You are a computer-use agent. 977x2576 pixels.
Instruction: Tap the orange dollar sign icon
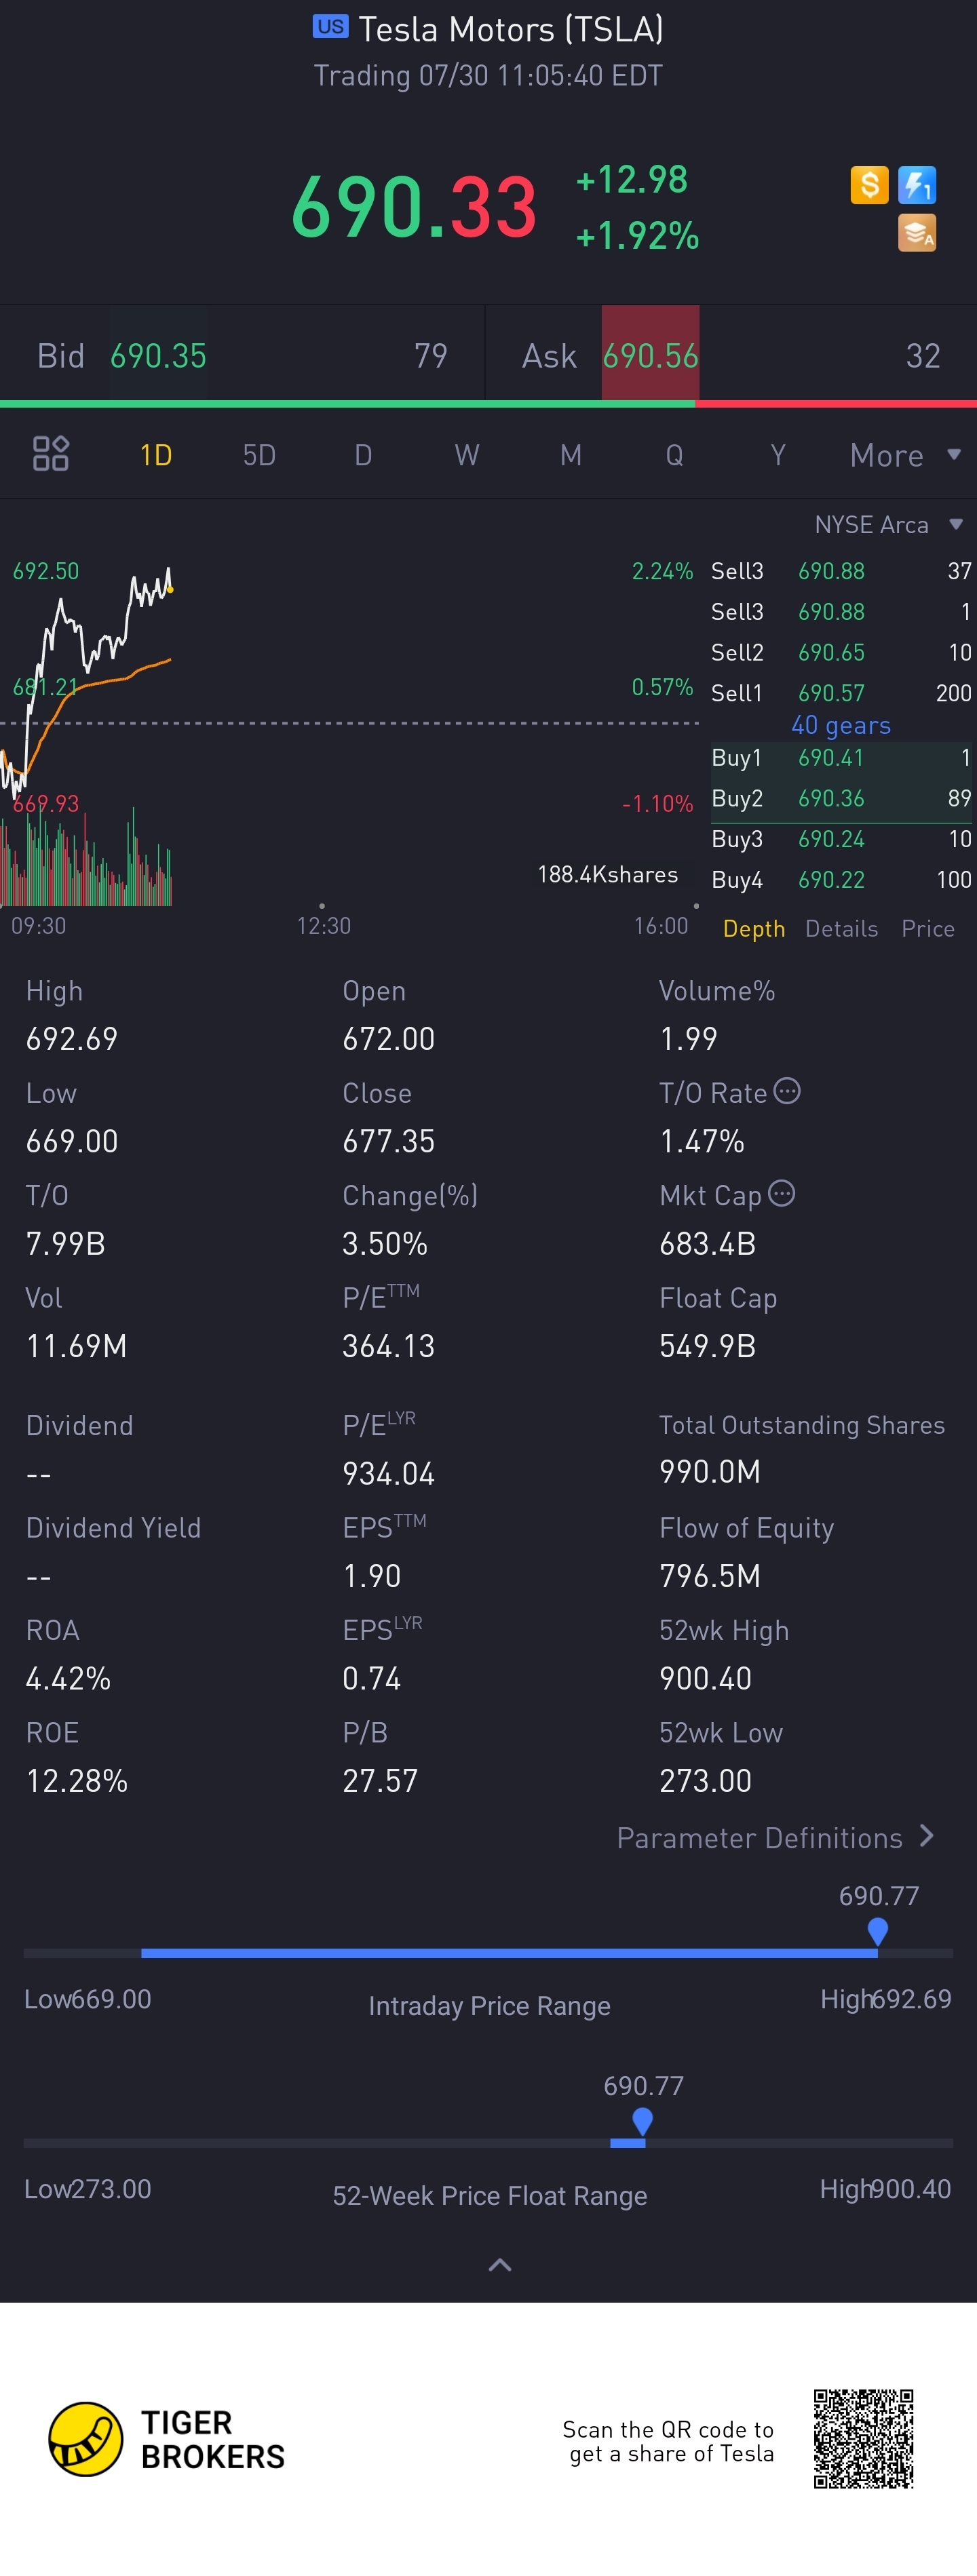click(869, 185)
